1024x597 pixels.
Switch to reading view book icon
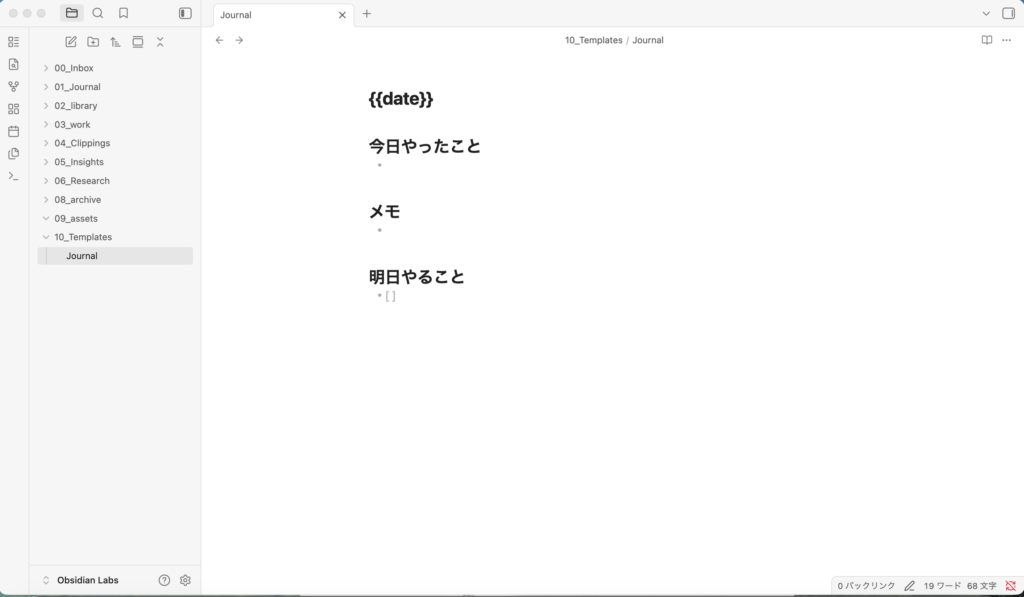point(987,40)
